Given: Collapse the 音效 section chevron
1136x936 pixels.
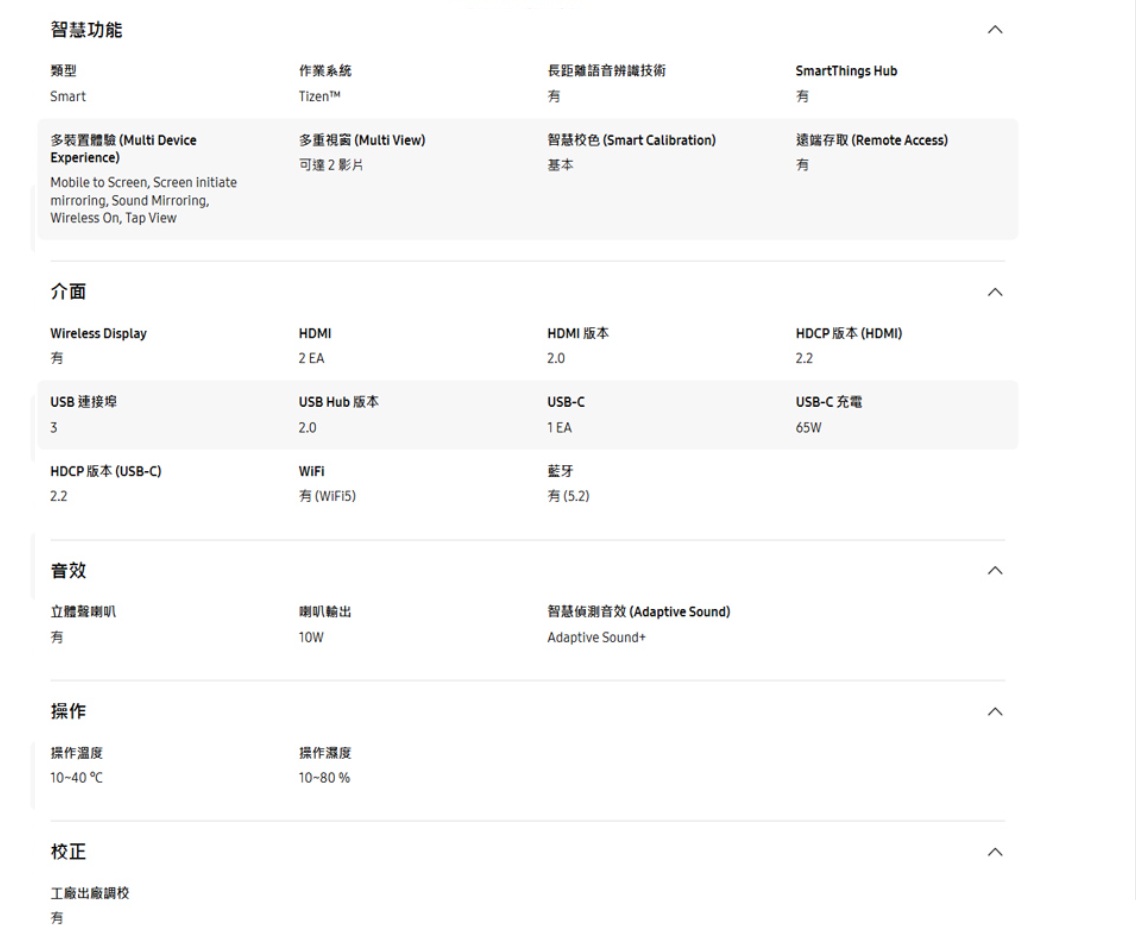Looking at the screenshot, I should tap(994, 570).
